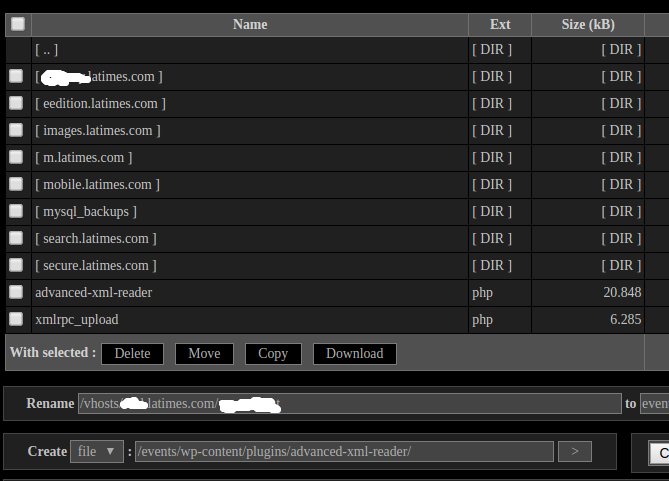Screen dimensions: 669x481
Task: Open the search.latimes.com directory
Action: tap(96, 239)
